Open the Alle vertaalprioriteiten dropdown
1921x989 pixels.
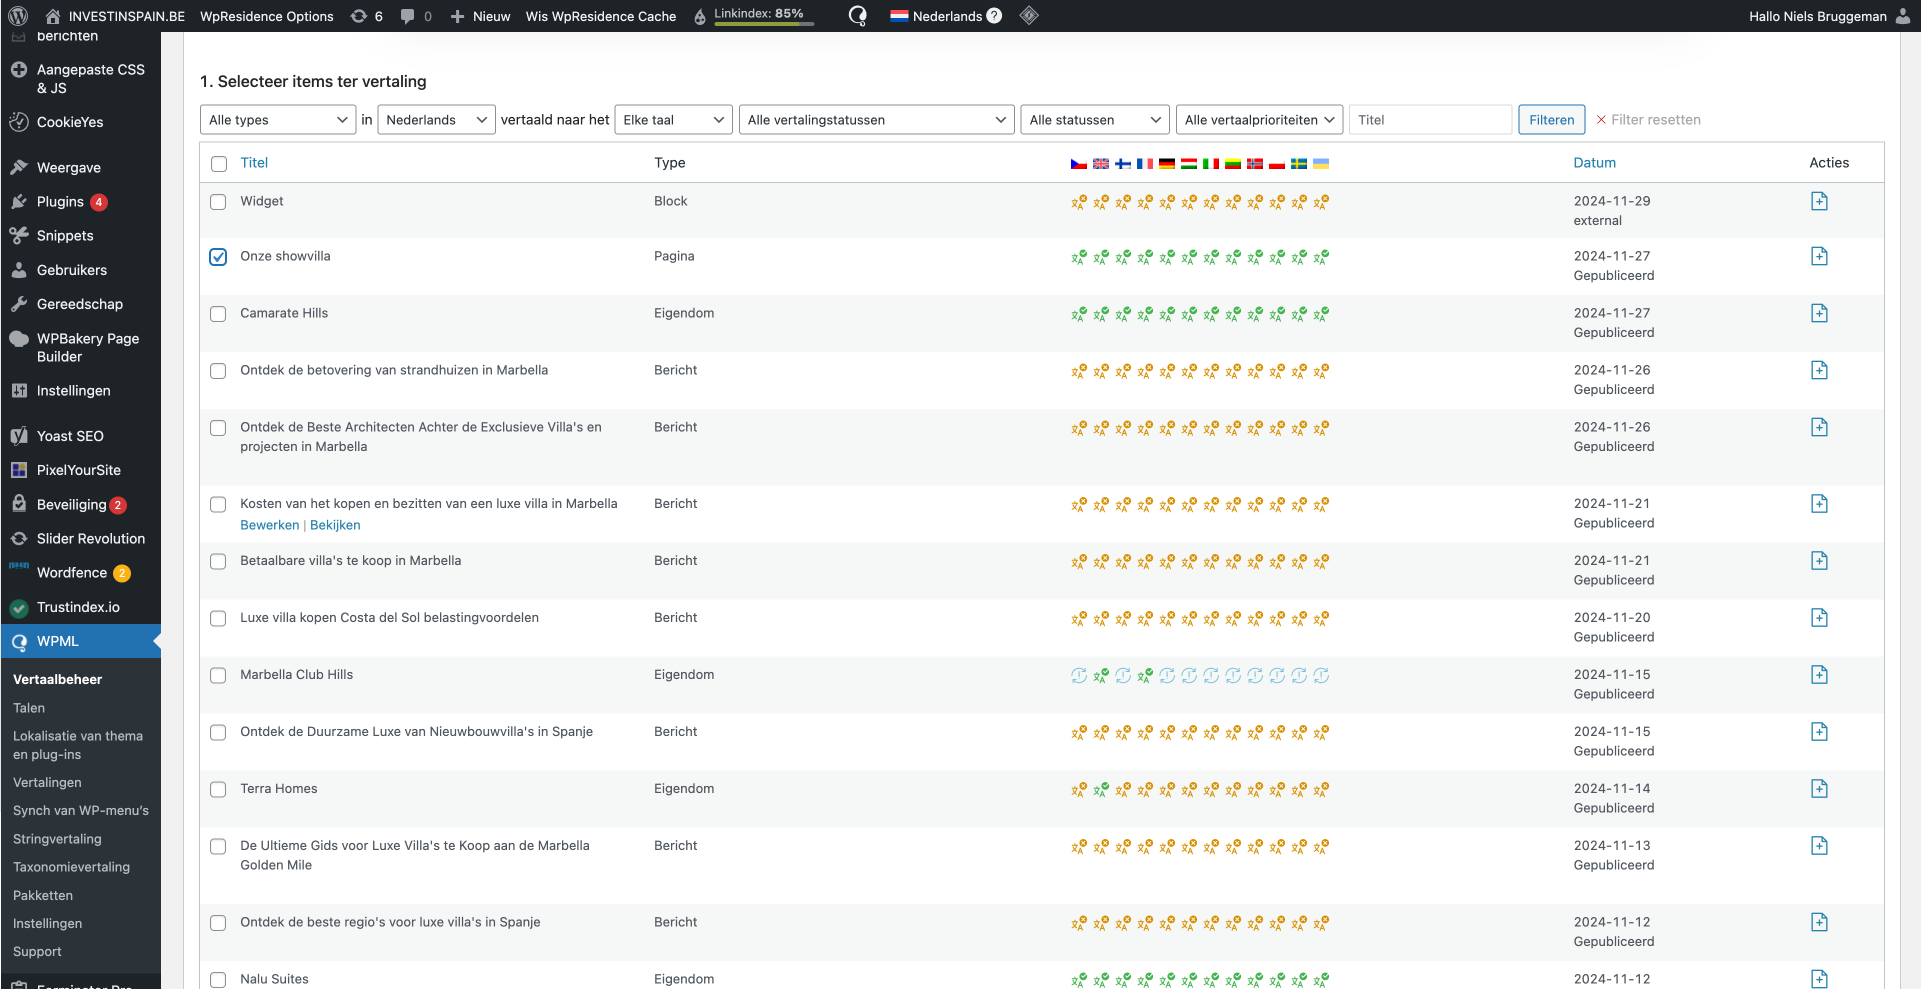tap(1259, 120)
